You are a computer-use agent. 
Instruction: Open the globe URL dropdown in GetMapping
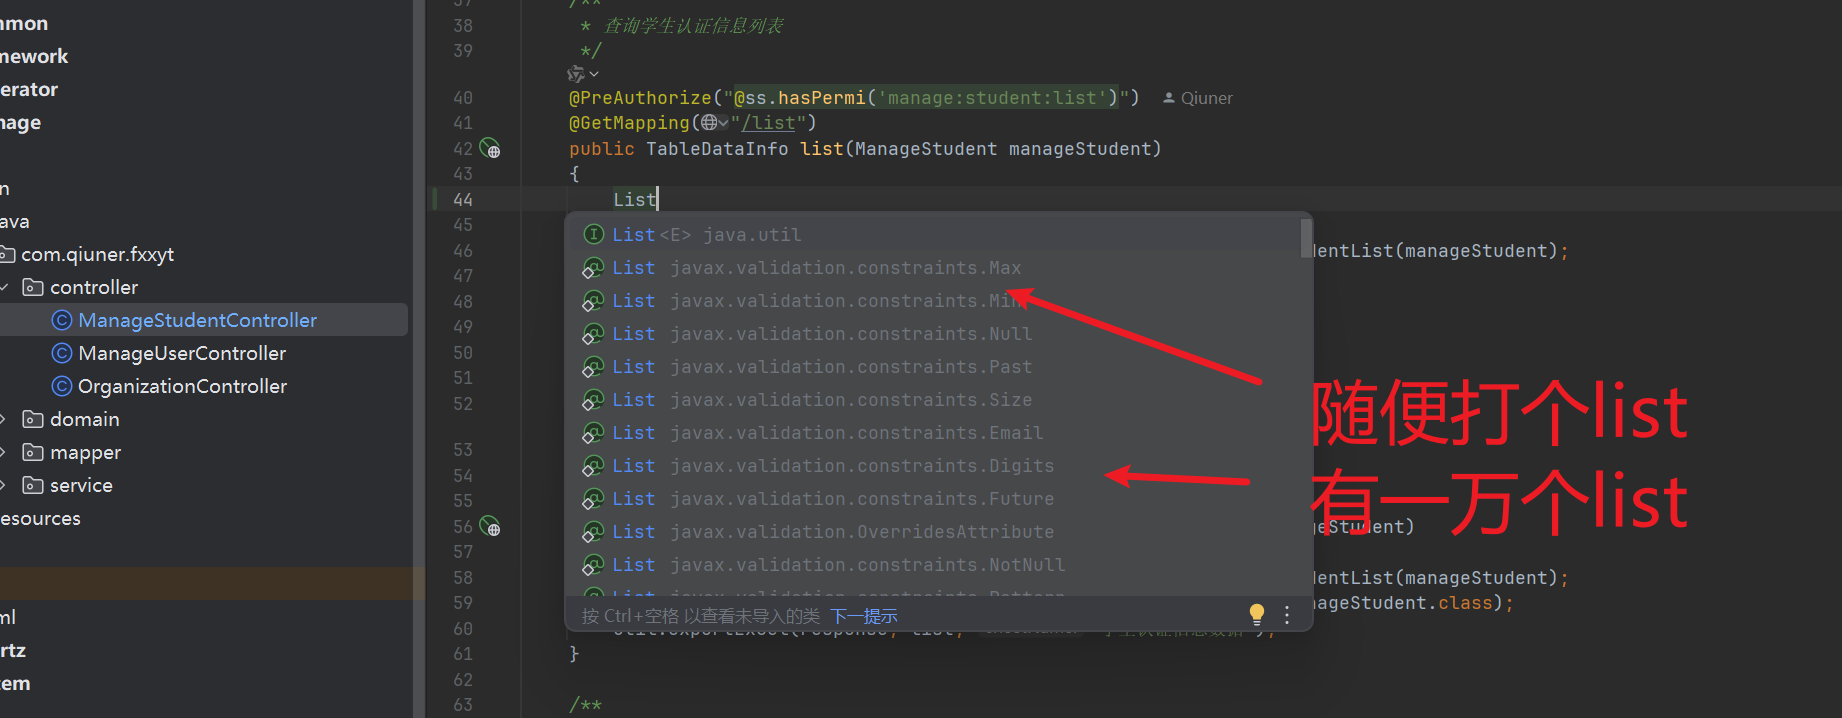(714, 122)
